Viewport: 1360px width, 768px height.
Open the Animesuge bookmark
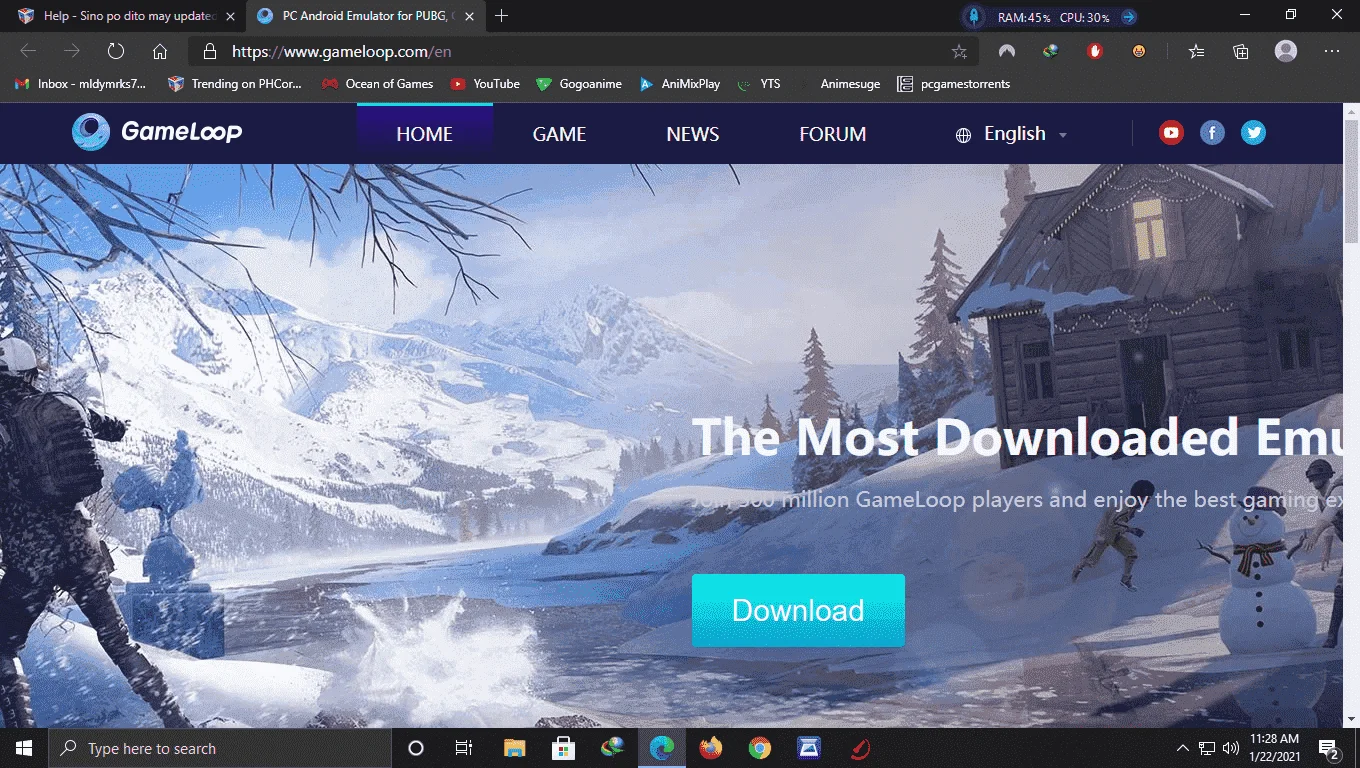point(840,84)
